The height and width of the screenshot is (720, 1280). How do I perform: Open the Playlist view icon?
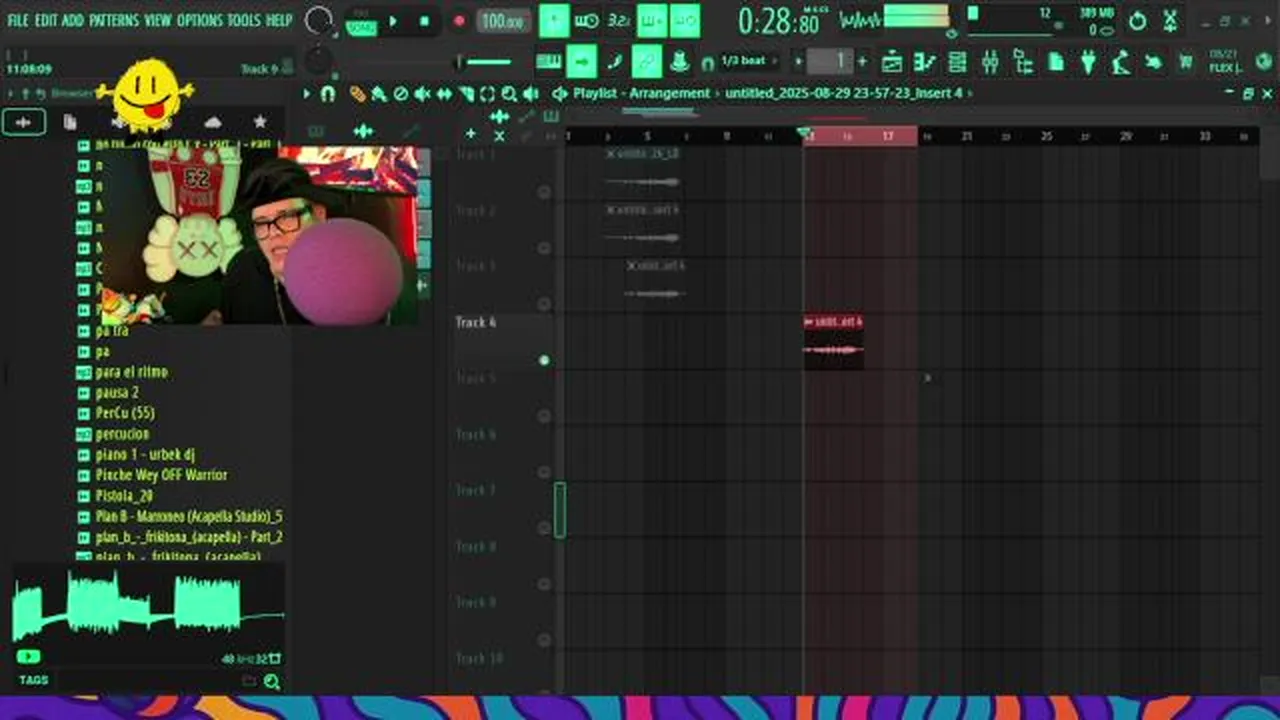892,62
